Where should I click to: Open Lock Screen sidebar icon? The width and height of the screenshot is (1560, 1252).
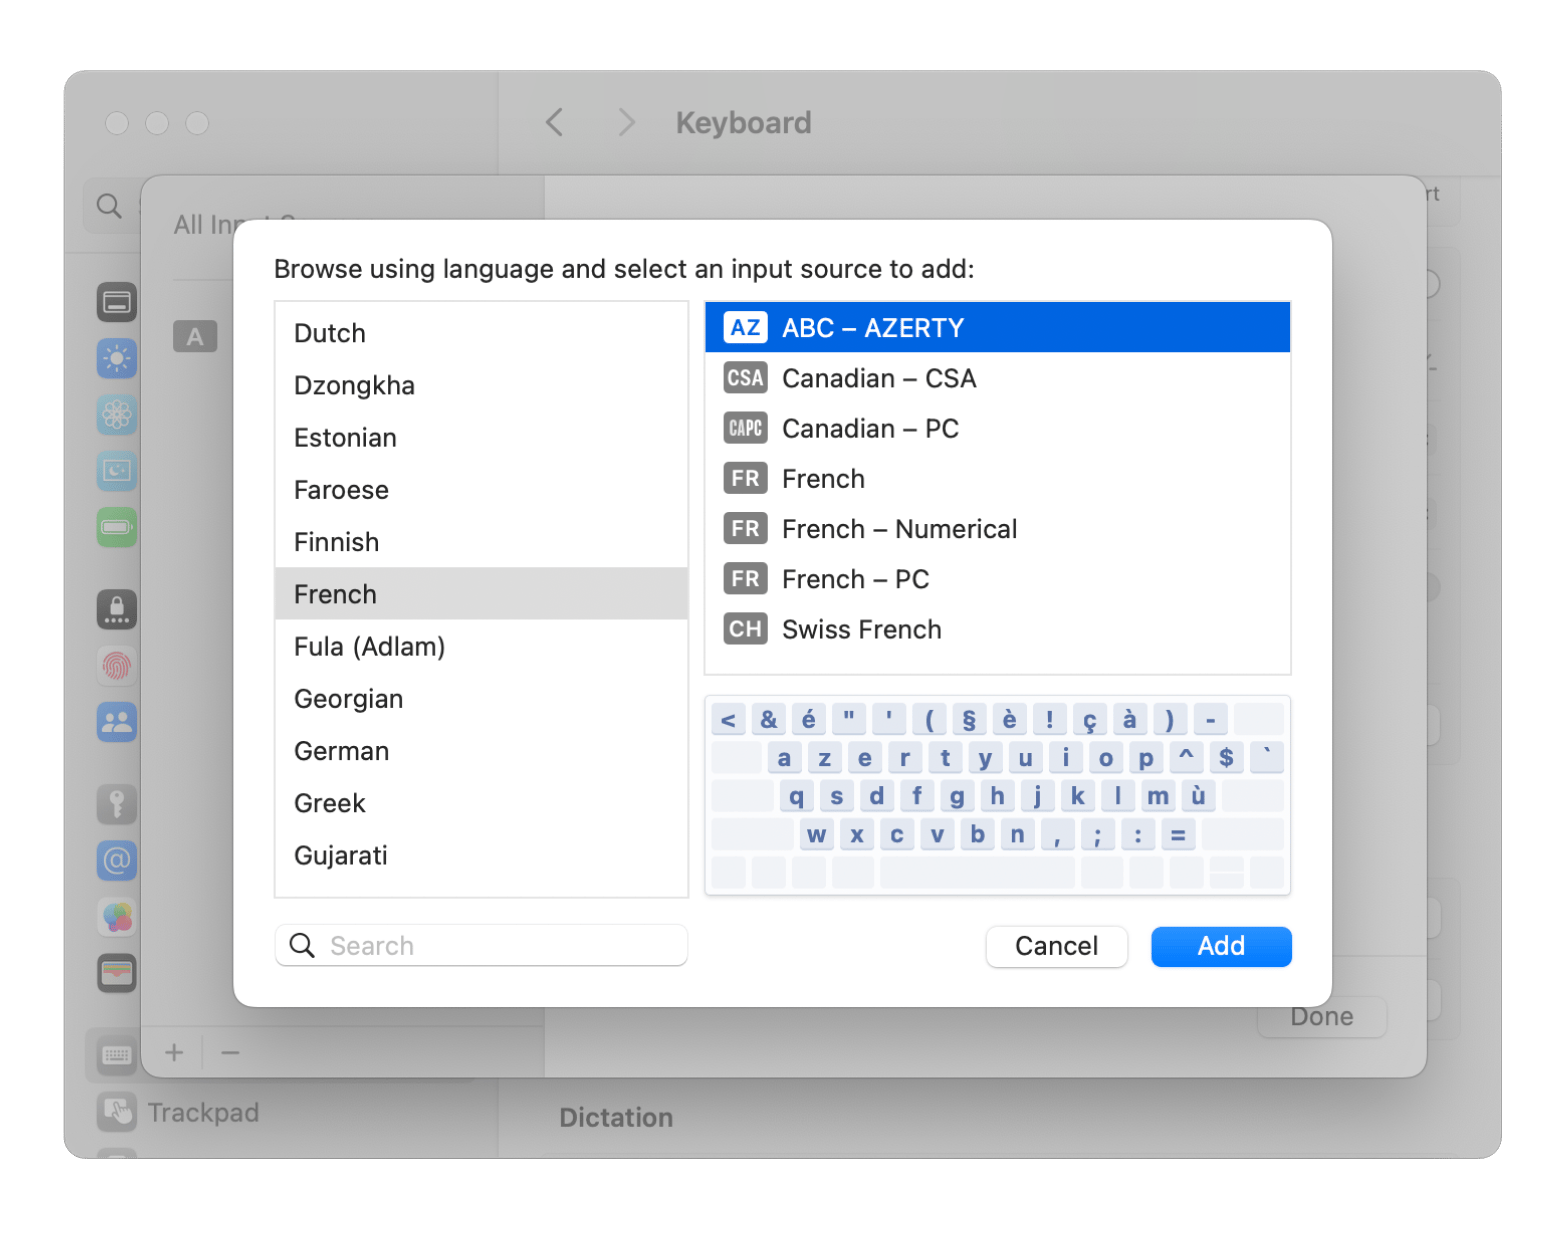[117, 609]
